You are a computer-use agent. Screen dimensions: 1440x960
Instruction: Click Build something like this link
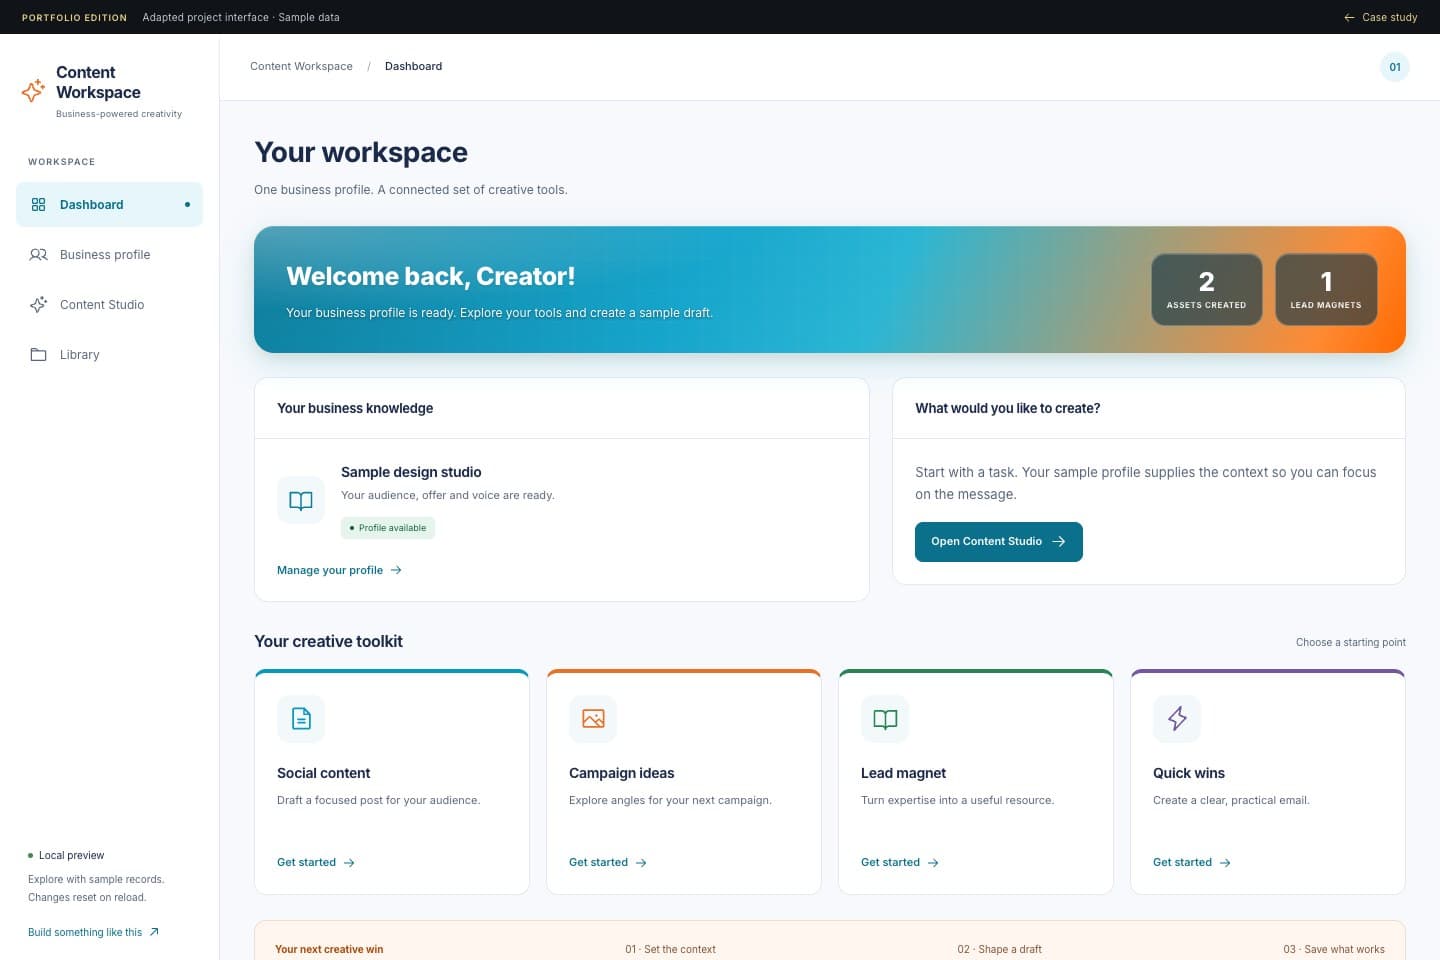[93, 932]
